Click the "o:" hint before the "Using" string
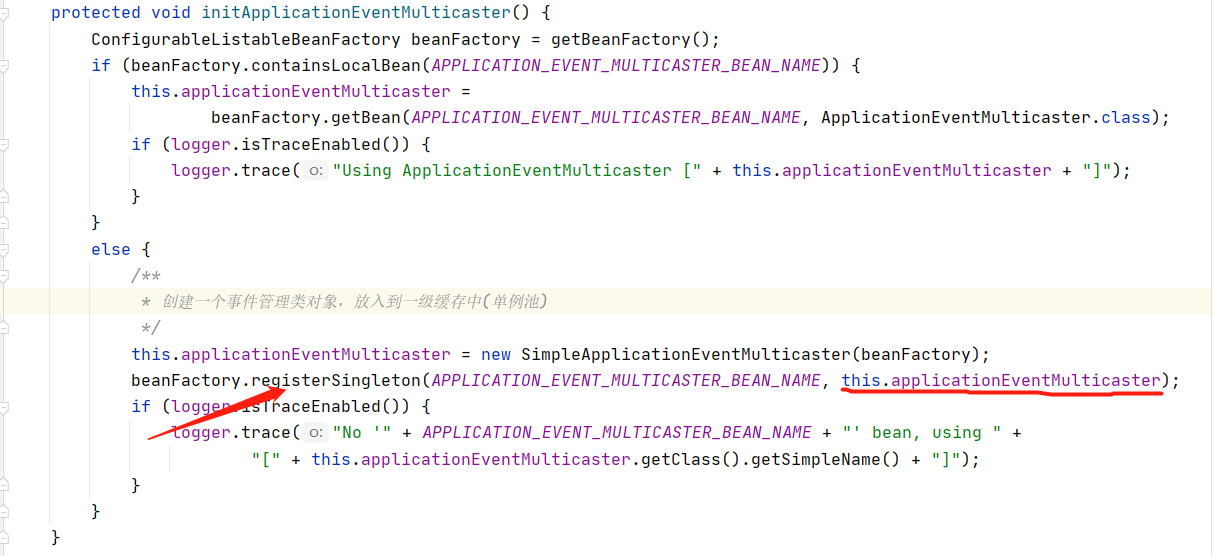Viewport: 1214px width, 556px height. click(x=316, y=171)
